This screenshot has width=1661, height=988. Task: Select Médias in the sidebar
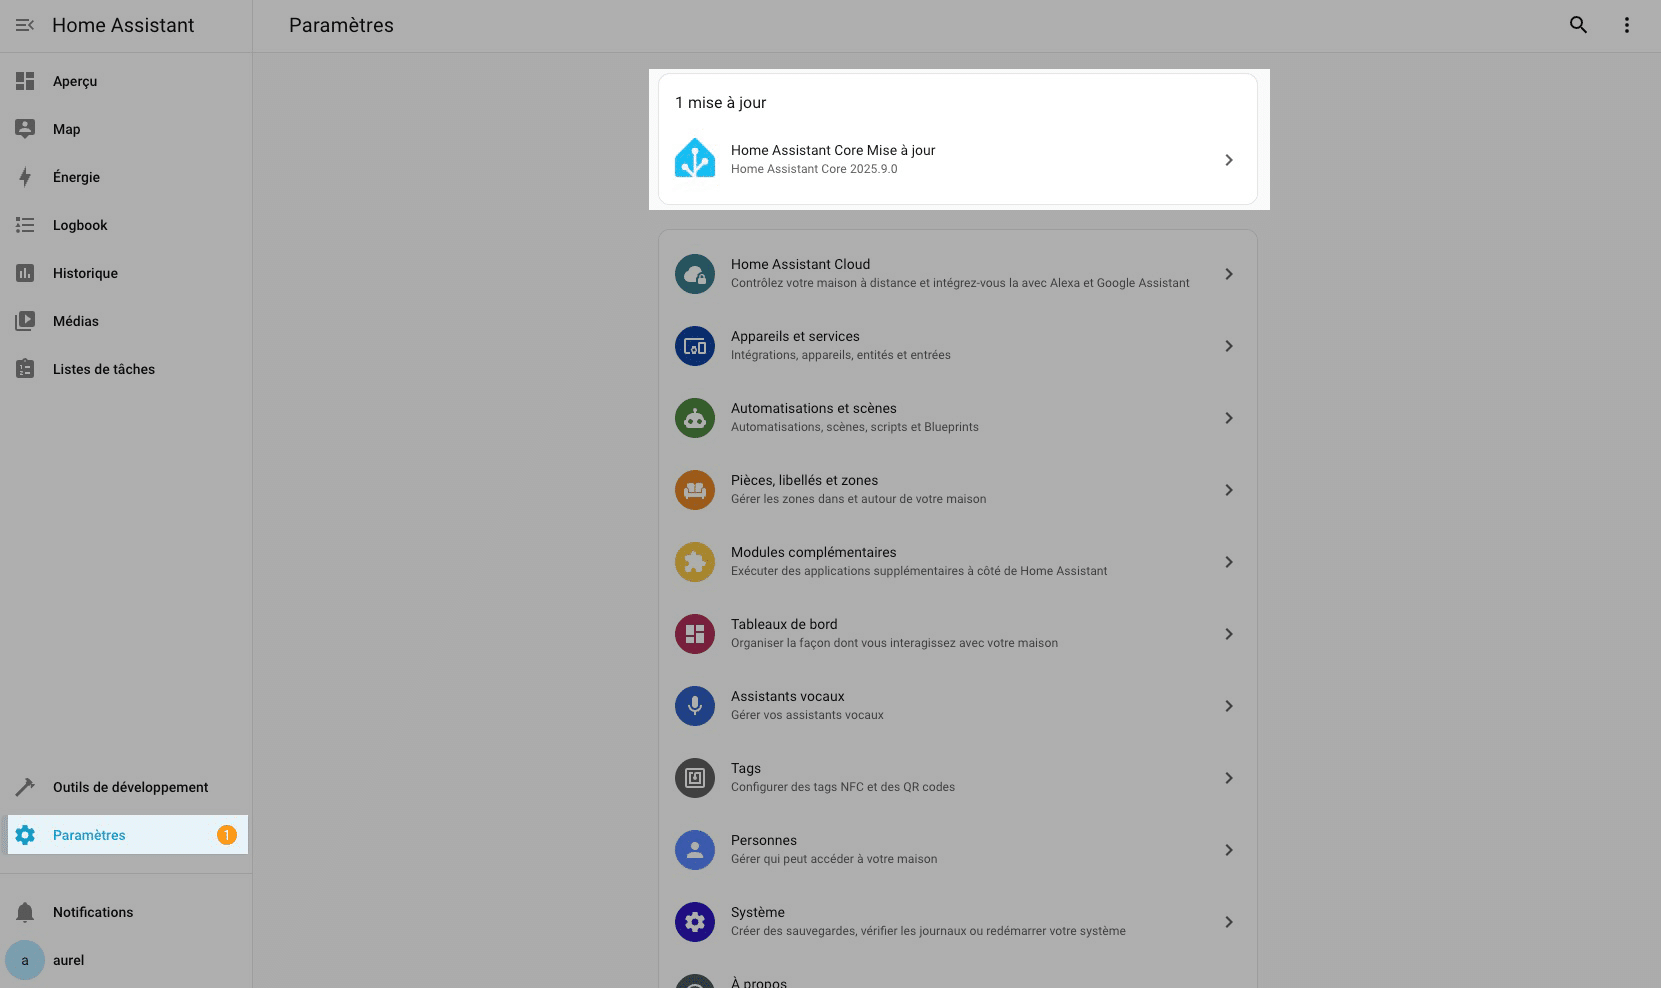tap(127, 321)
